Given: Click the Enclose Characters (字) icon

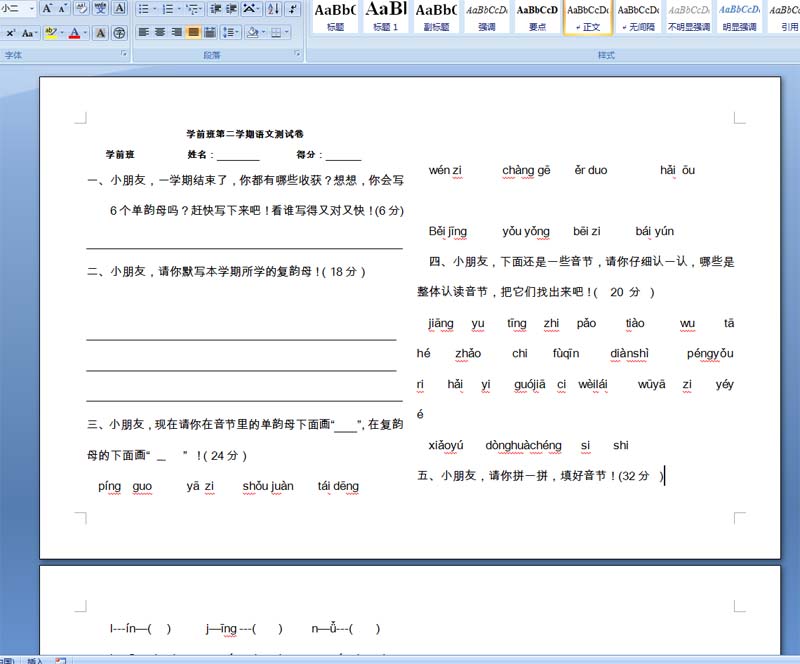Looking at the screenshot, I should coord(119,33).
